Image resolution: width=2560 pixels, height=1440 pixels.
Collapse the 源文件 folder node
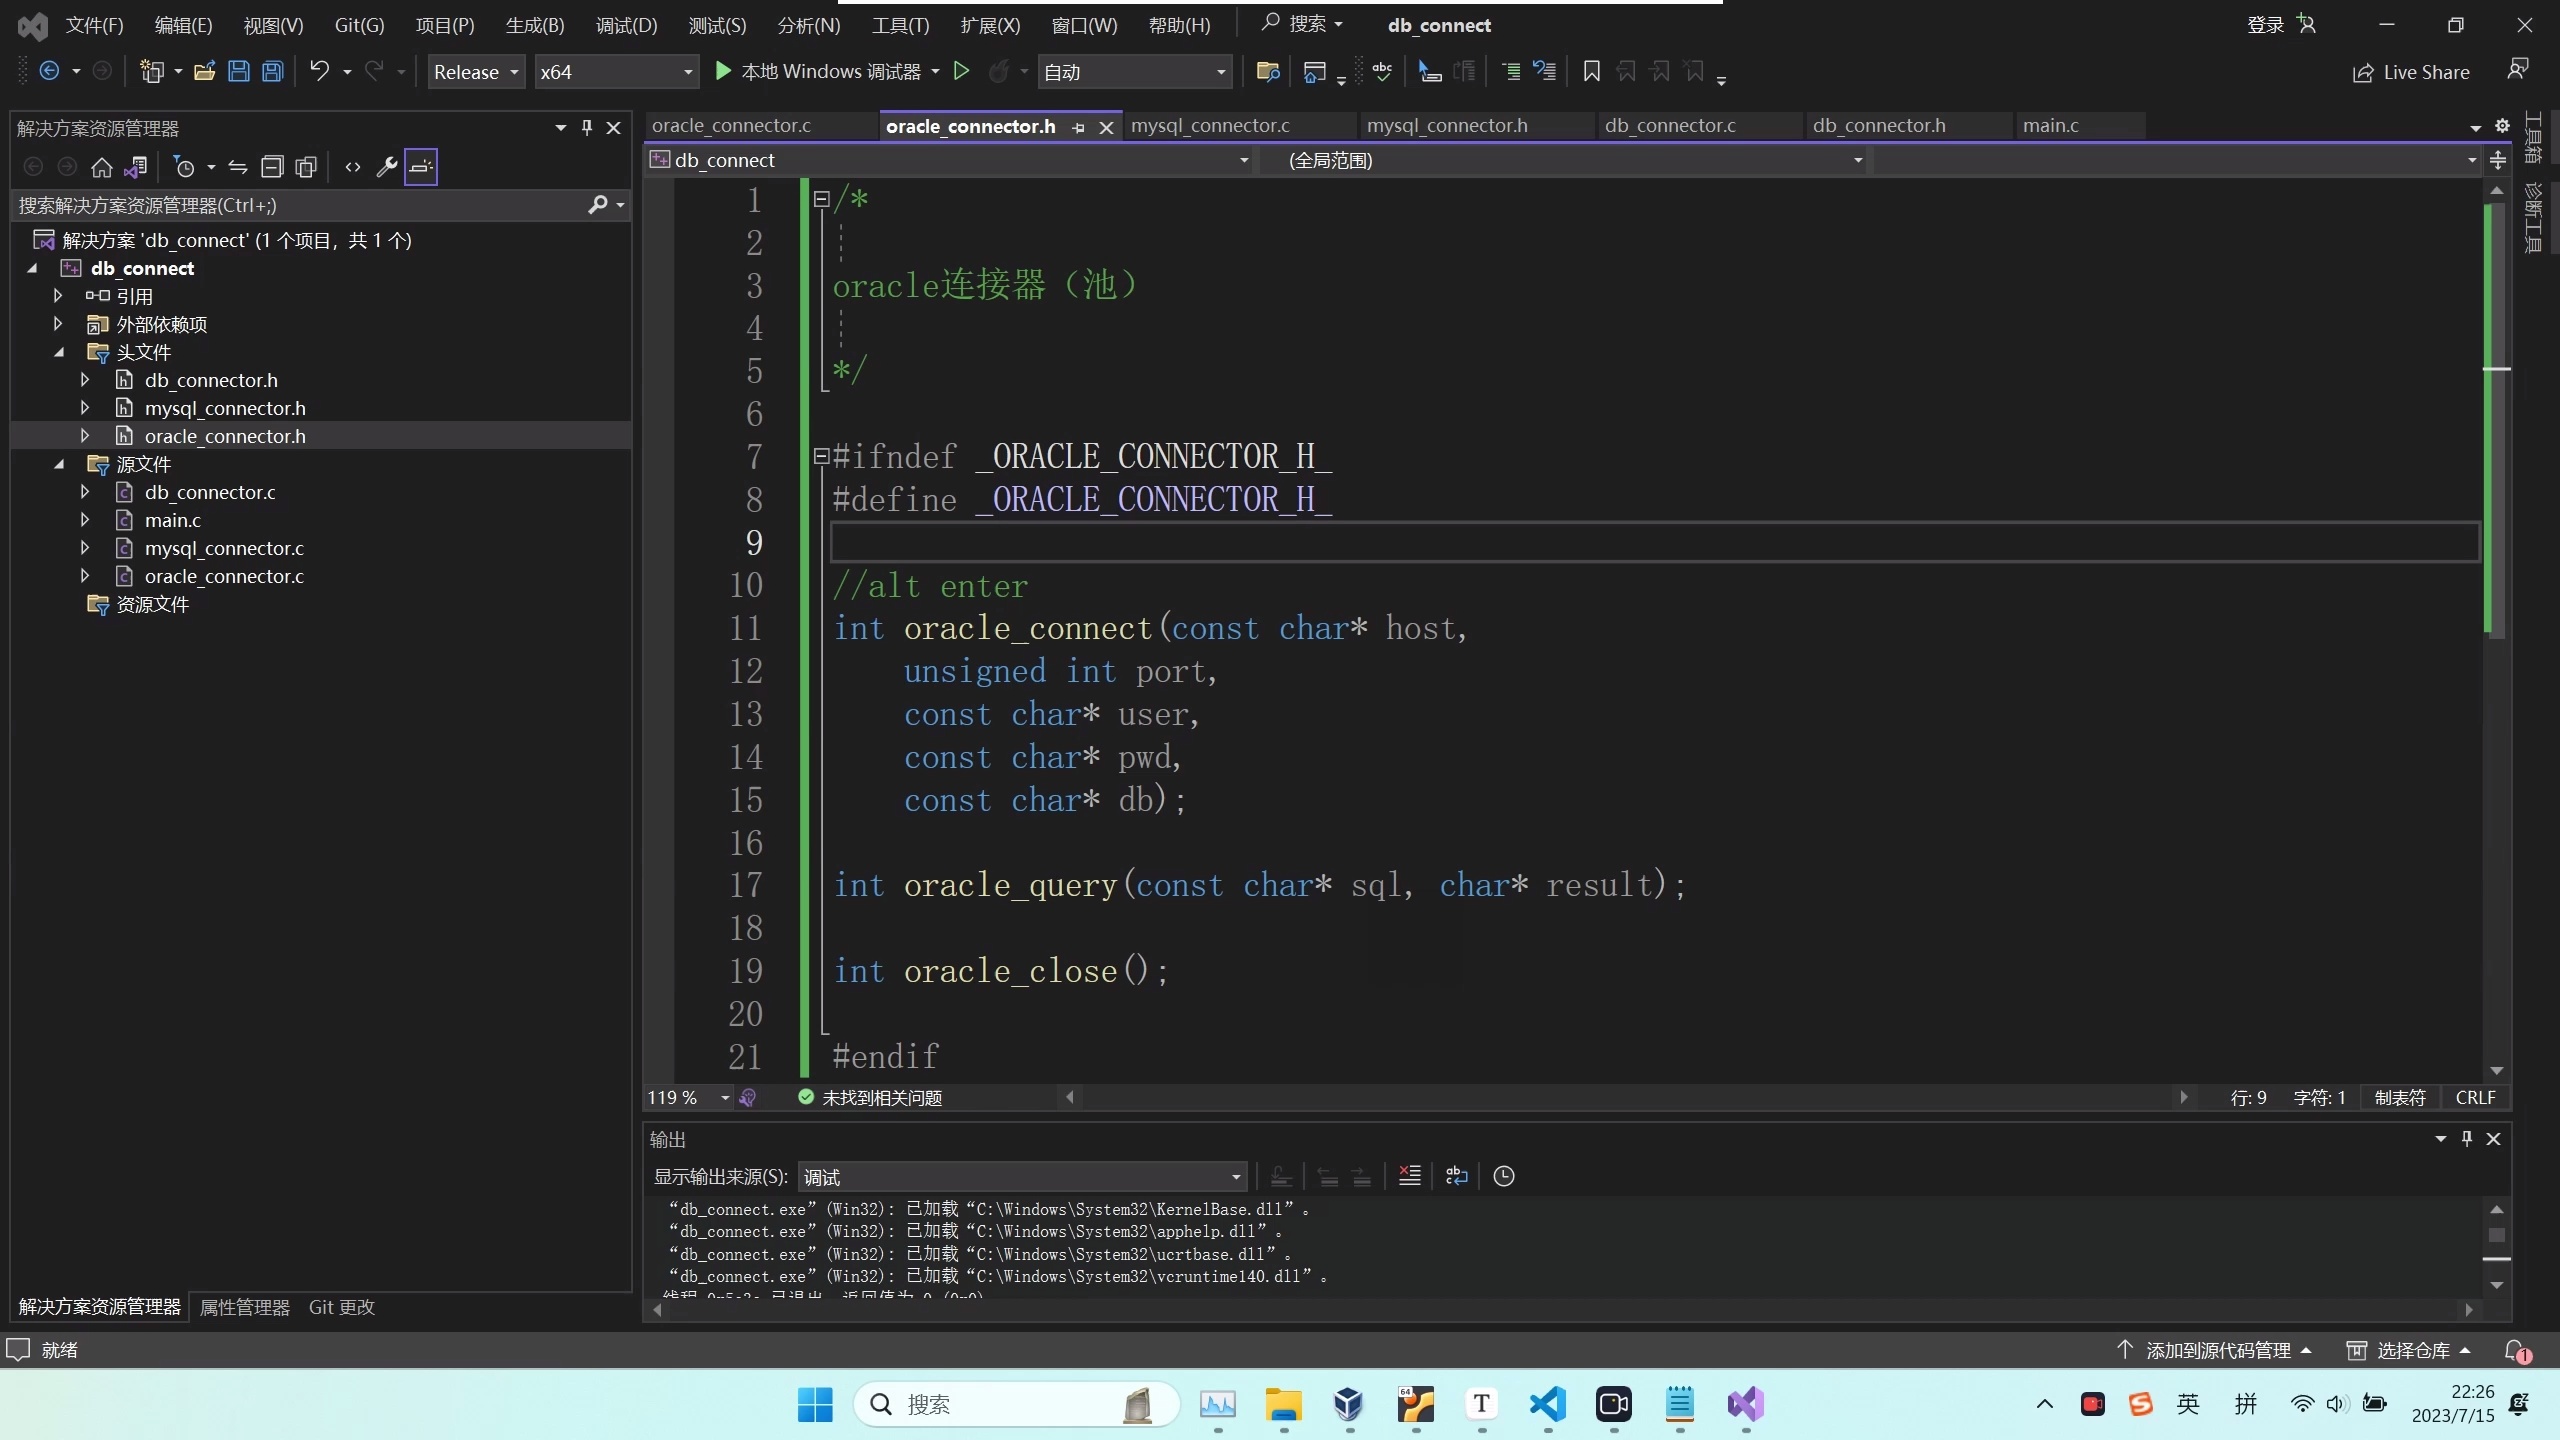[59, 464]
